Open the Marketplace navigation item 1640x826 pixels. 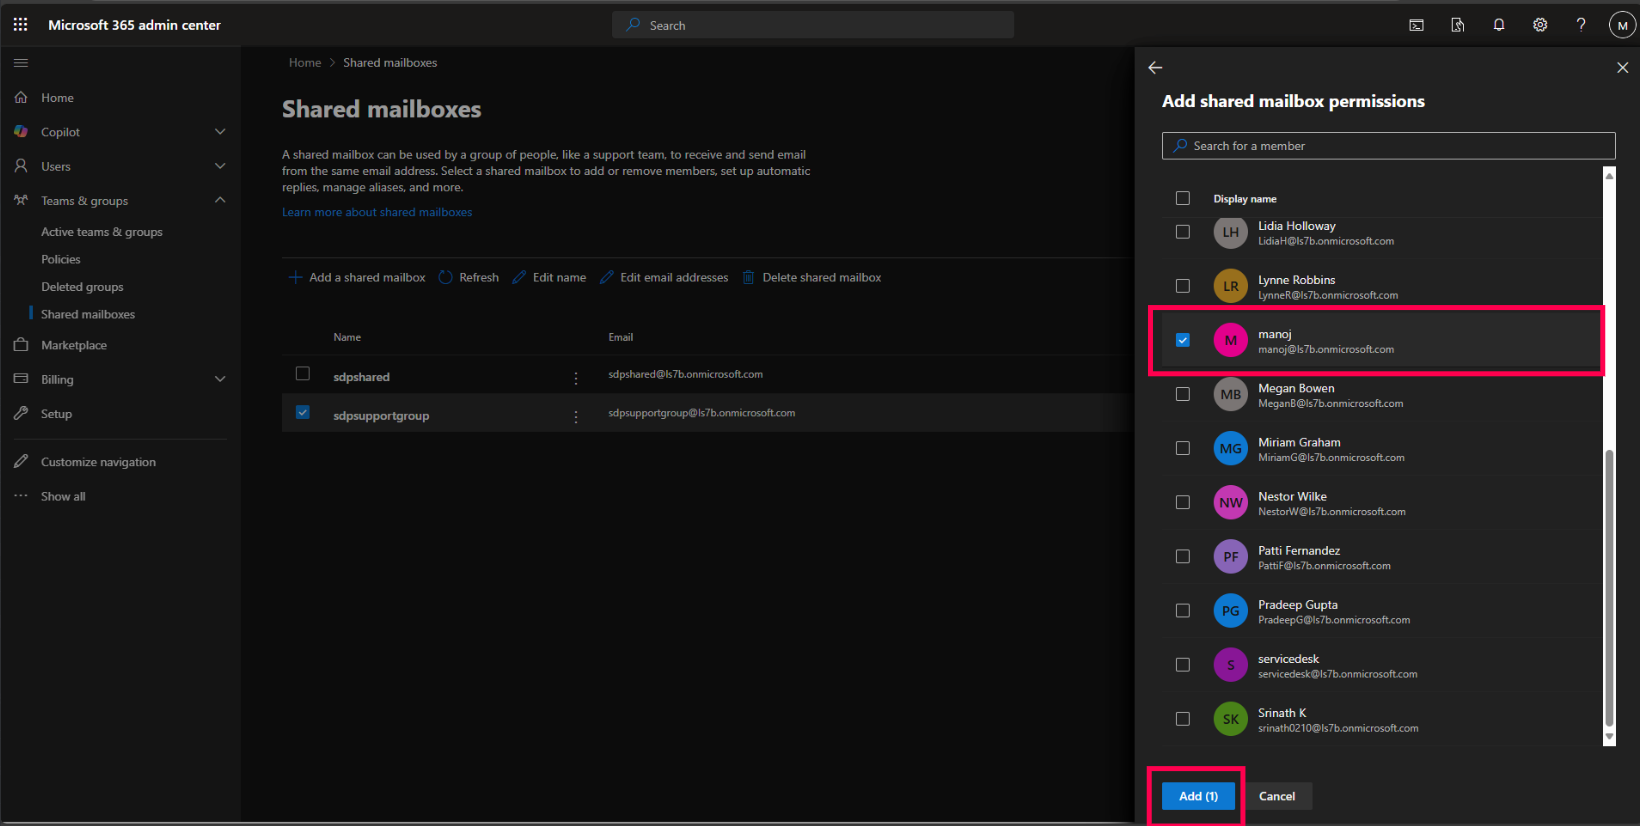coord(73,345)
